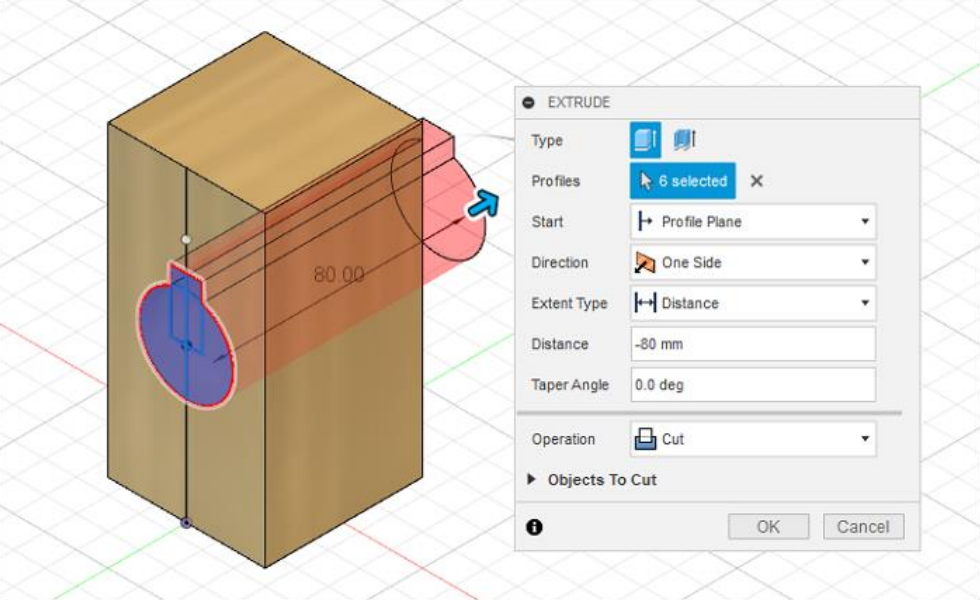The height and width of the screenshot is (600, 980).
Task: Click the "6 selected" profiles selector
Action: click(683, 181)
